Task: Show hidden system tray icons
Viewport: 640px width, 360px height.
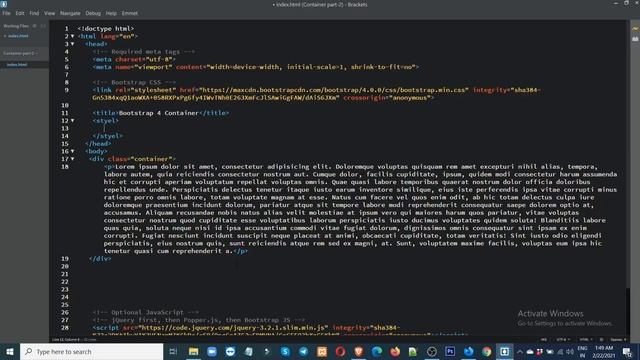Action: pos(520,351)
